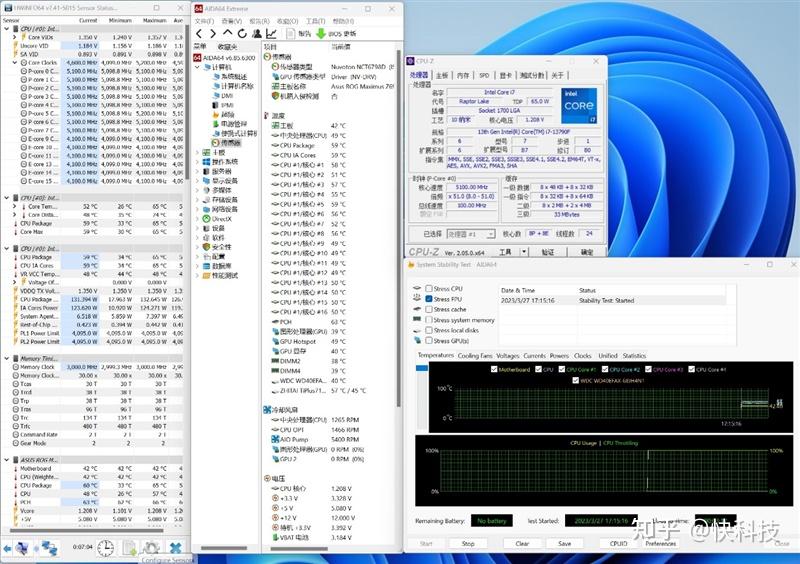Switch to Clocks tab in stability test
Viewport: 800px width, 564px height.
(582, 356)
